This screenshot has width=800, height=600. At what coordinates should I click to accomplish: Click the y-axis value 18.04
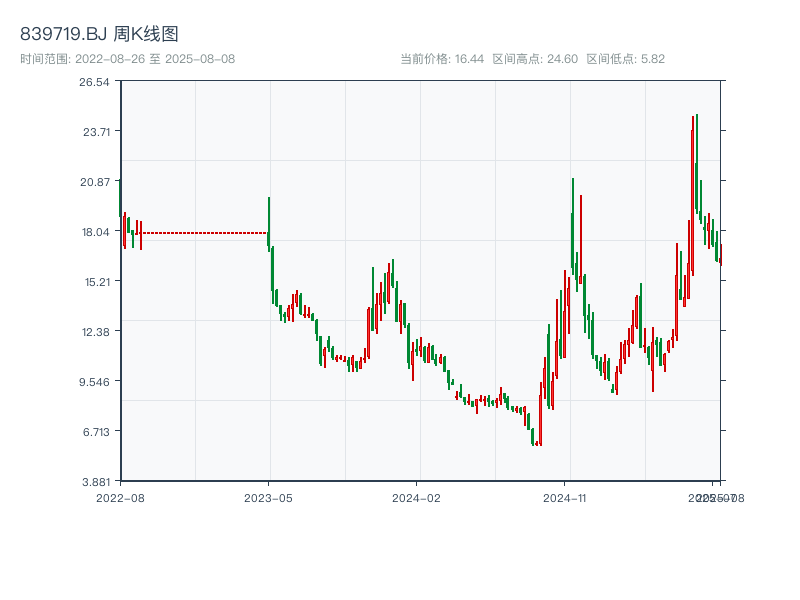point(96,232)
